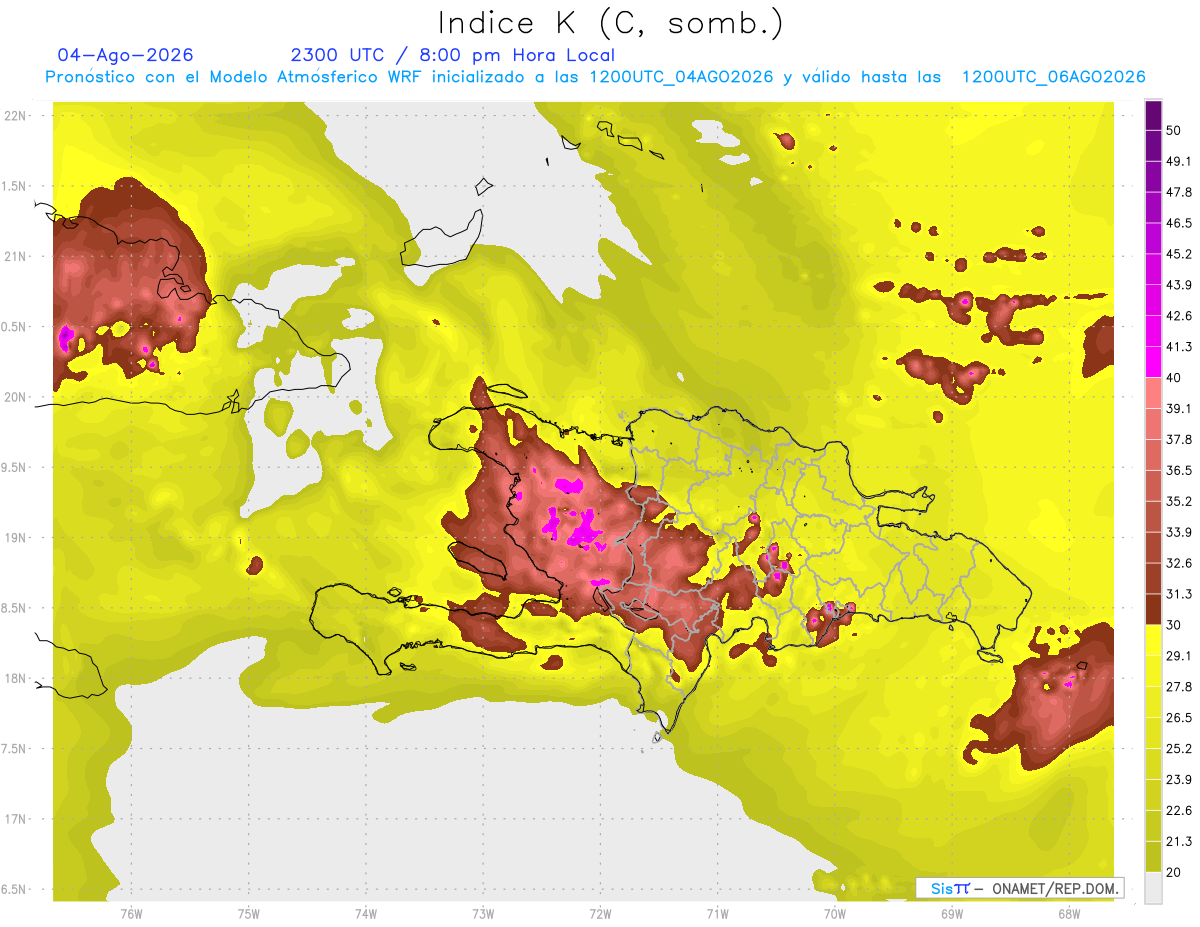Click the '68W' longitude label

pyautogui.click(x=1068, y=914)
